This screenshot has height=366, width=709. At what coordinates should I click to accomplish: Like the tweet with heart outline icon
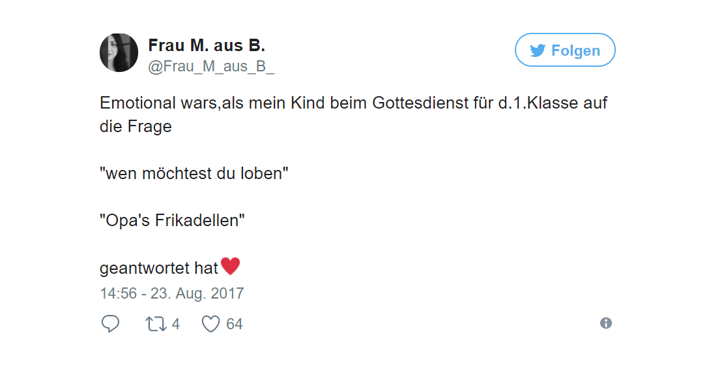pos(211,324)
